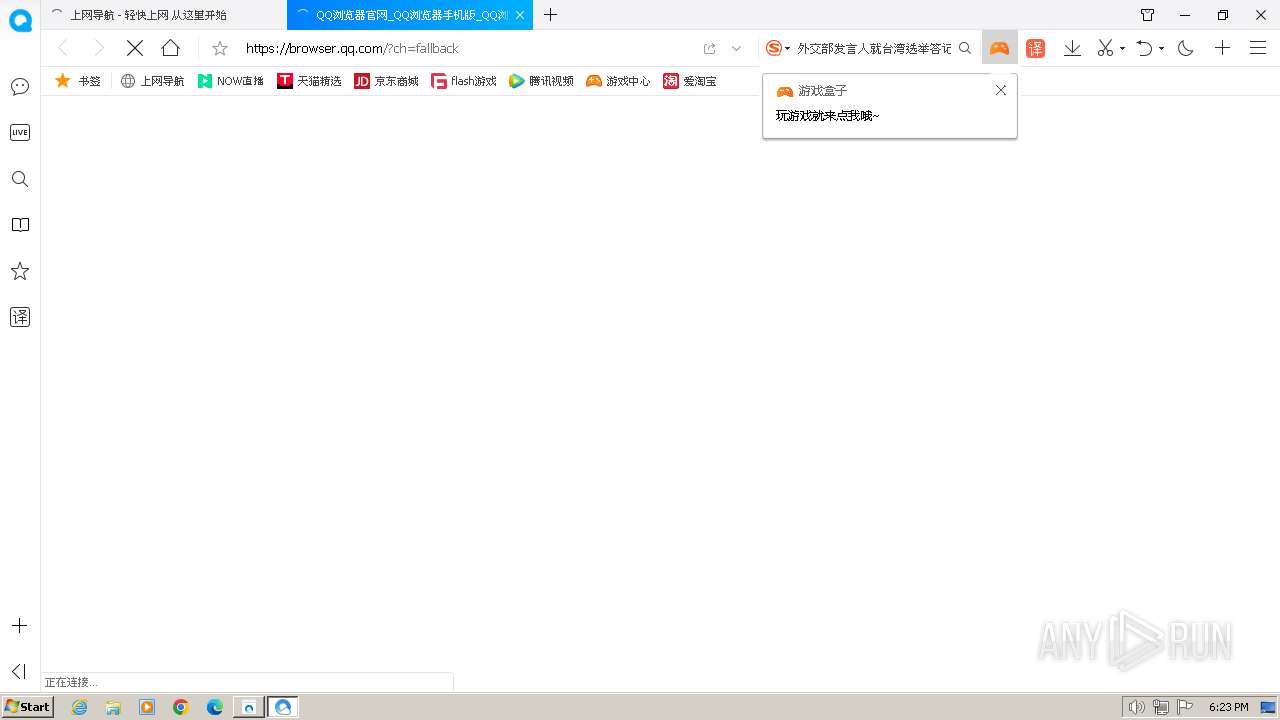Click the undo closed tab icon
Image resolution: width=1280 pixels, height=720 pixels.
[1145, 48]
